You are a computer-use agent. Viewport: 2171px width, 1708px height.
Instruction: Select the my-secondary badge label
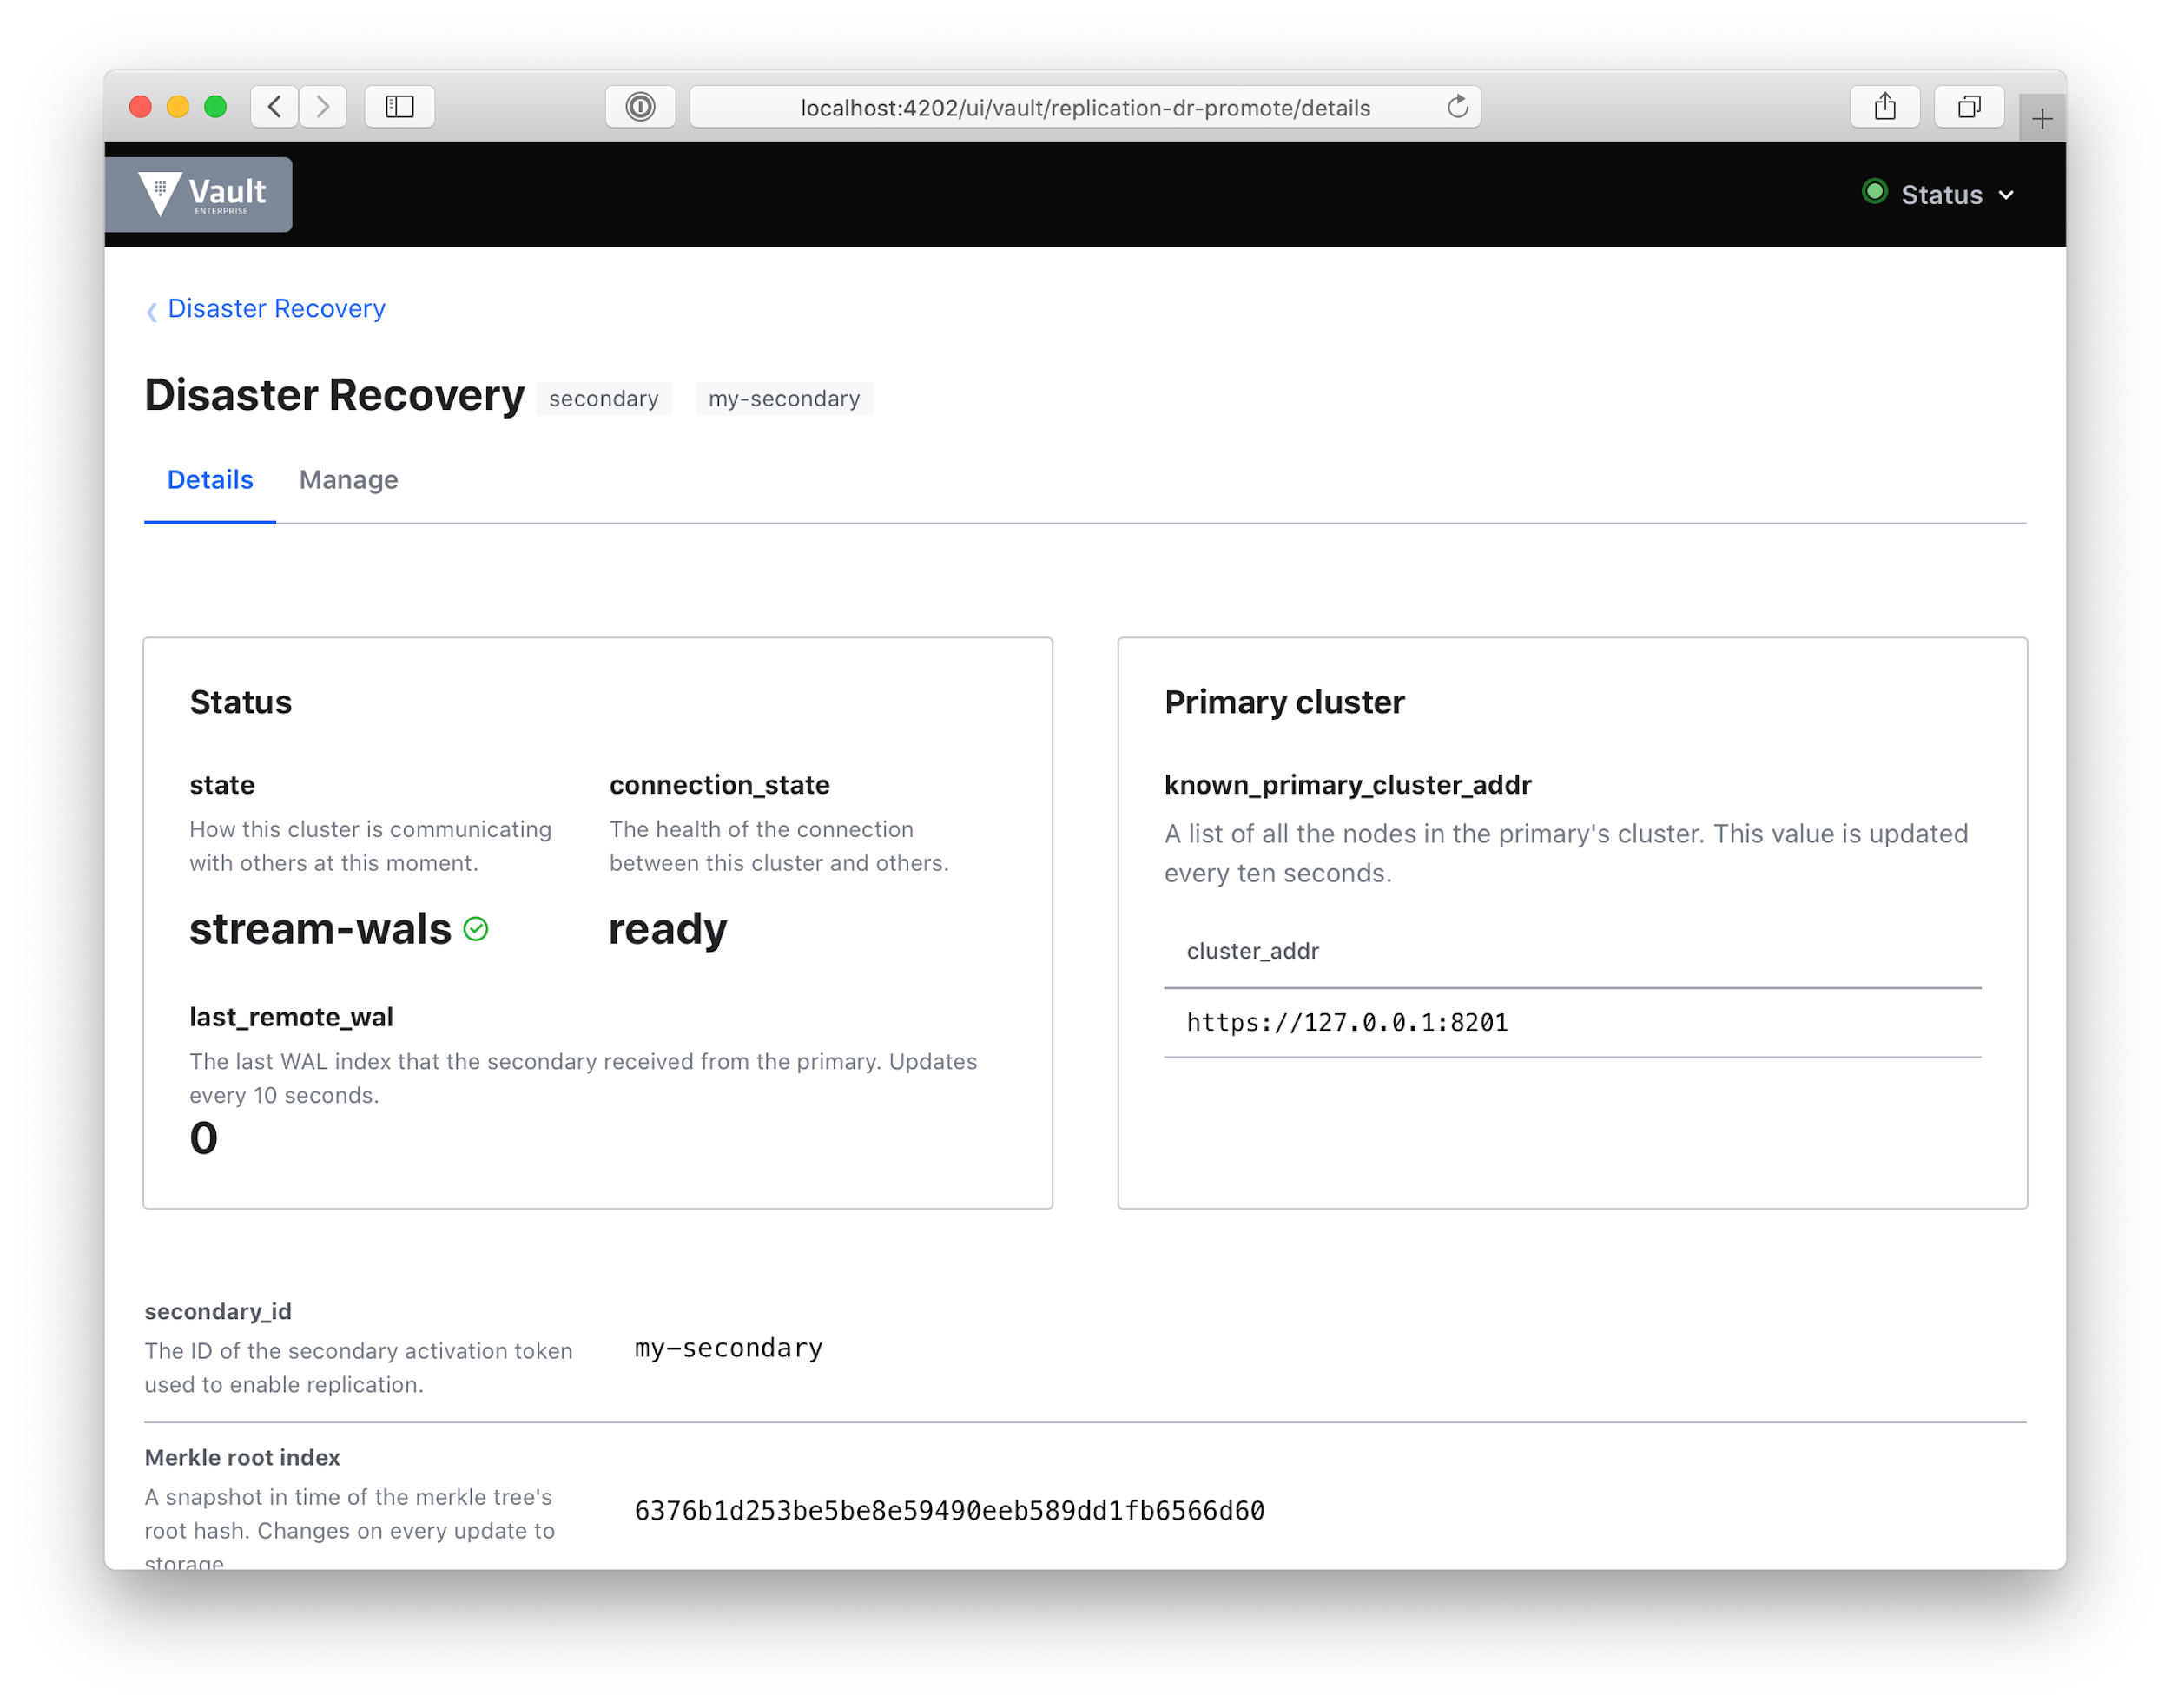click(x=784, y=398)
